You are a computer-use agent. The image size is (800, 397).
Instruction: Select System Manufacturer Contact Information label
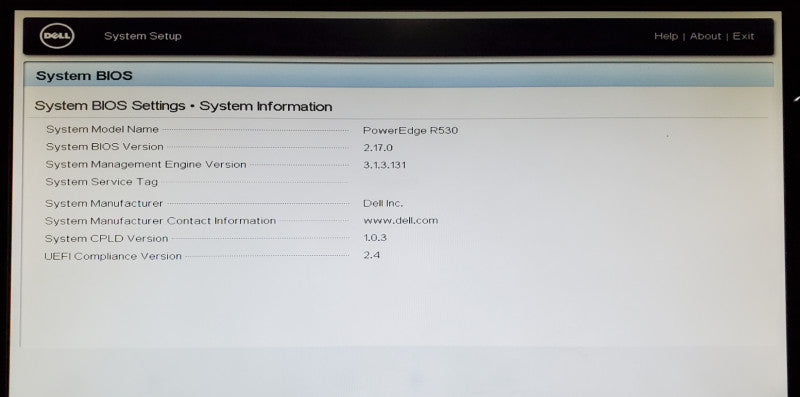coord(160,221)
